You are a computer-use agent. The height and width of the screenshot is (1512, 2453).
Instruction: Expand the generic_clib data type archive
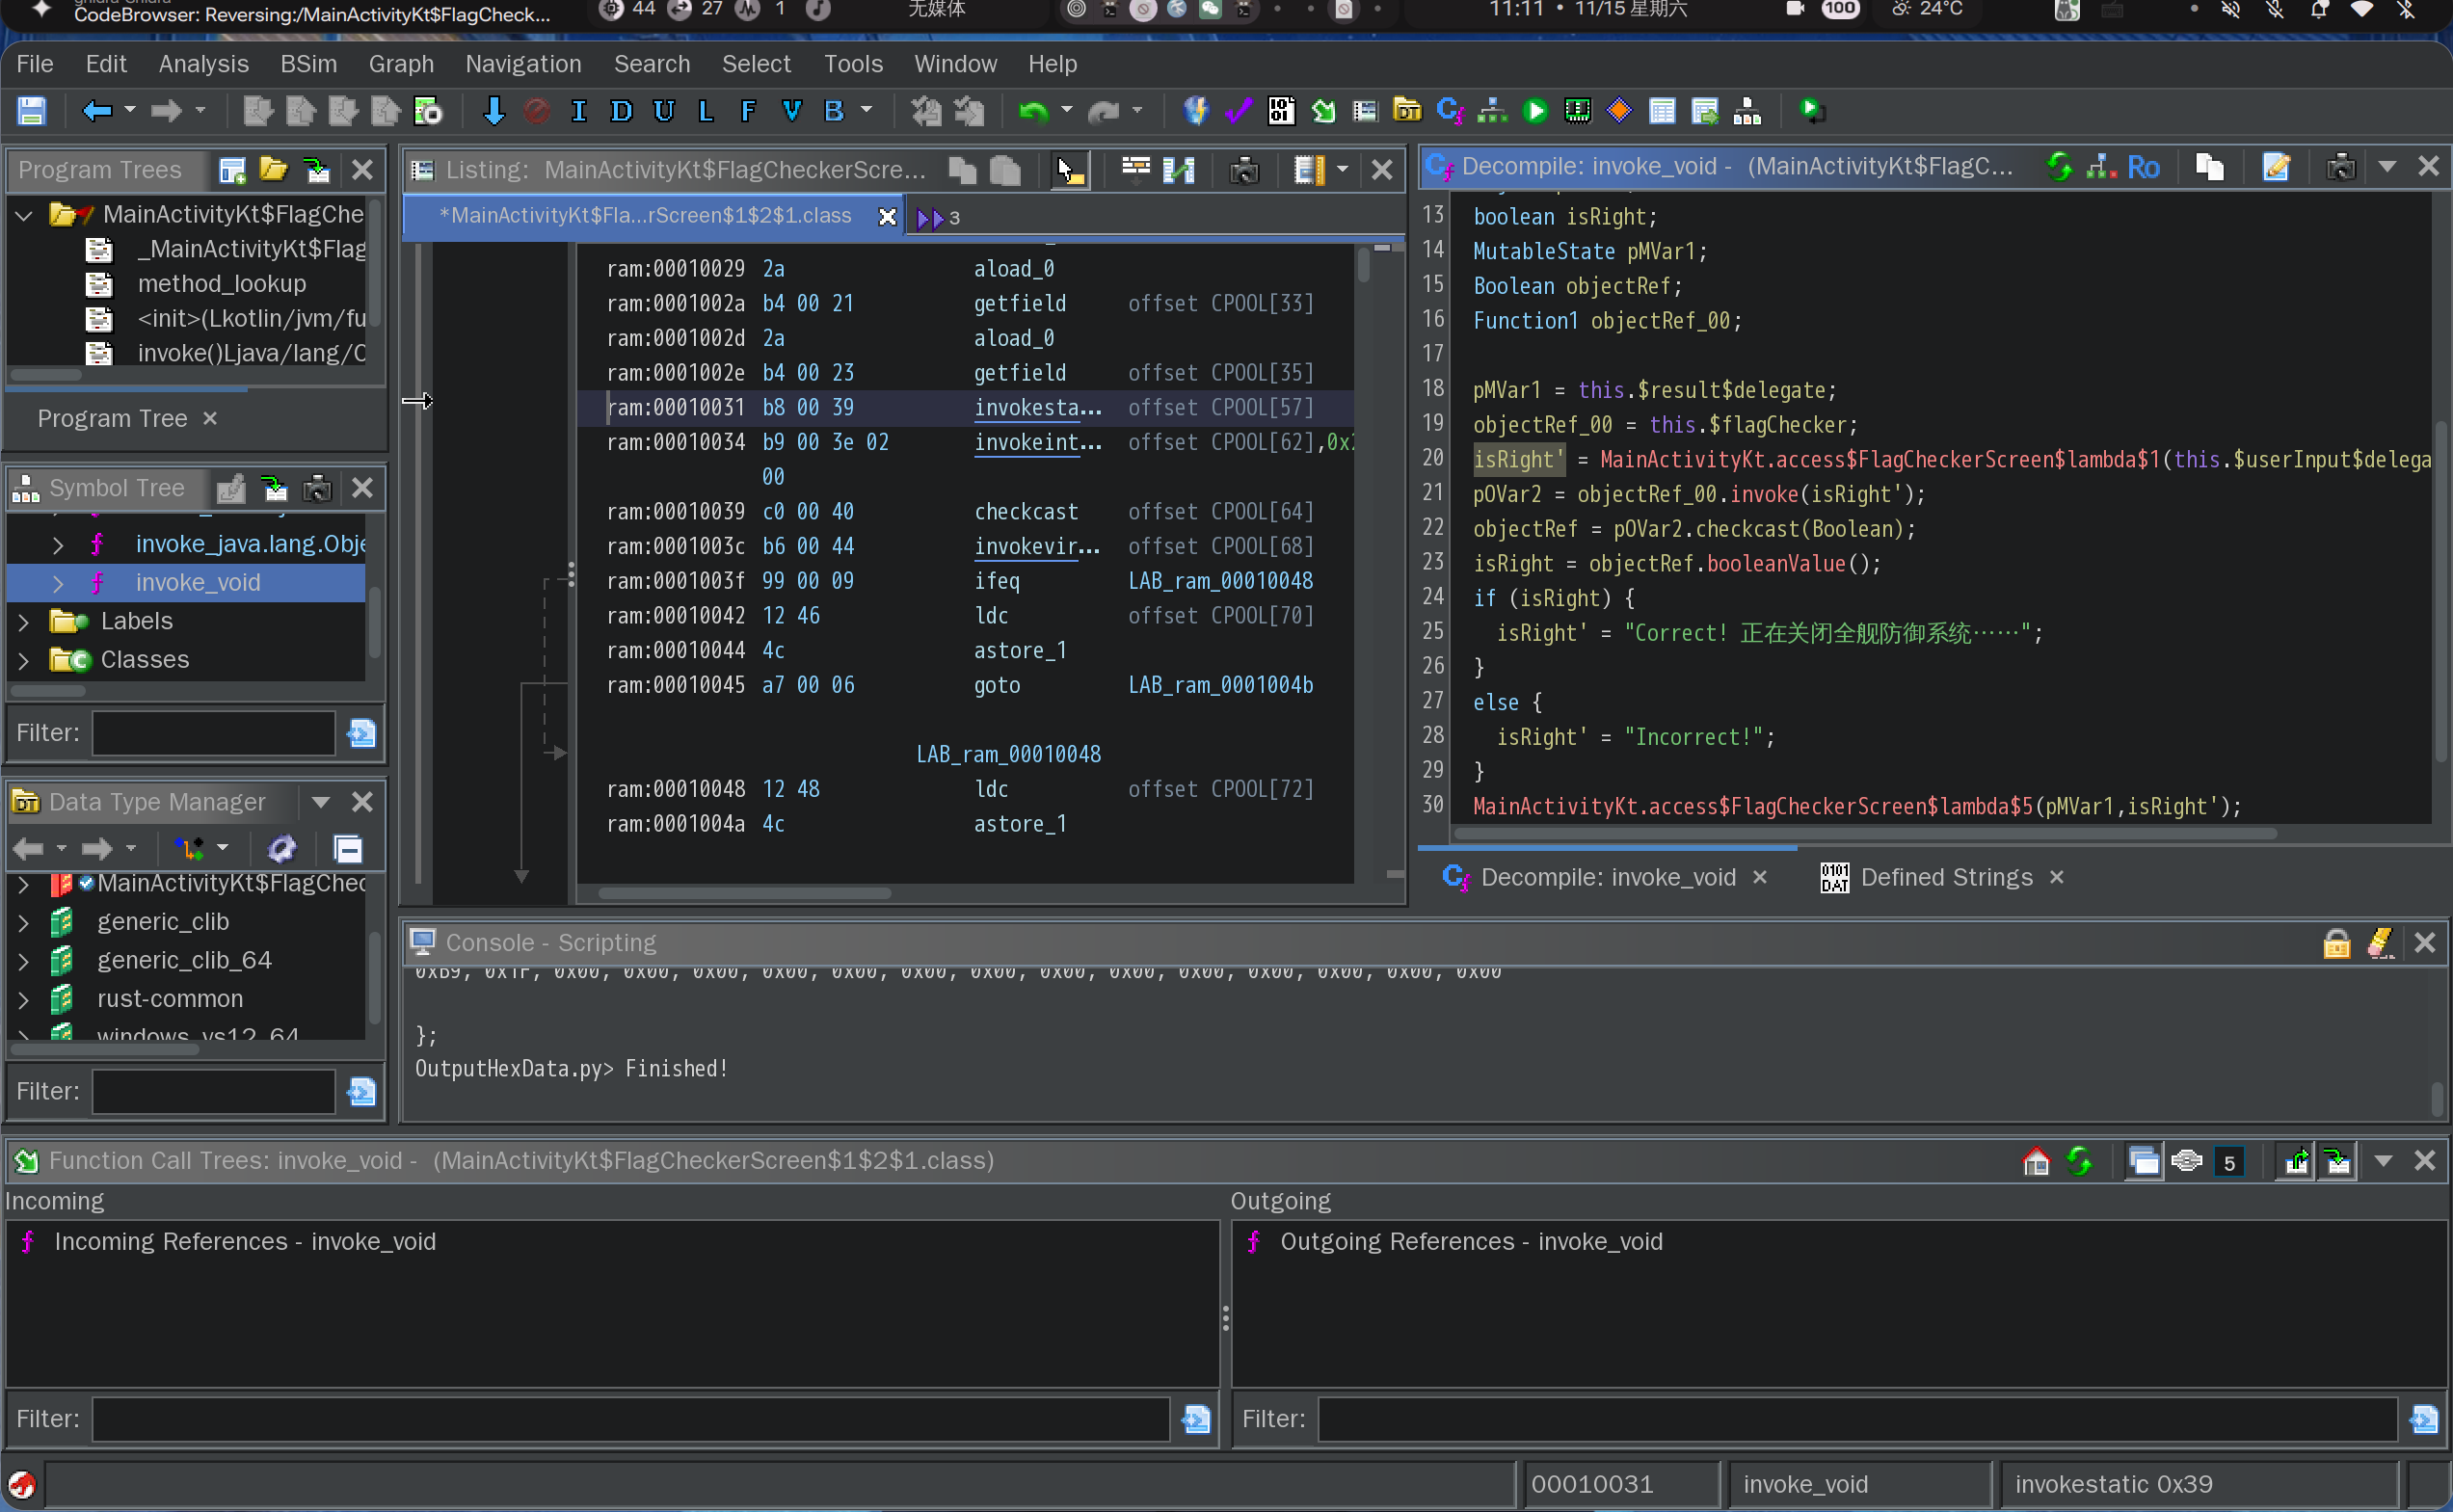[24, 922]
